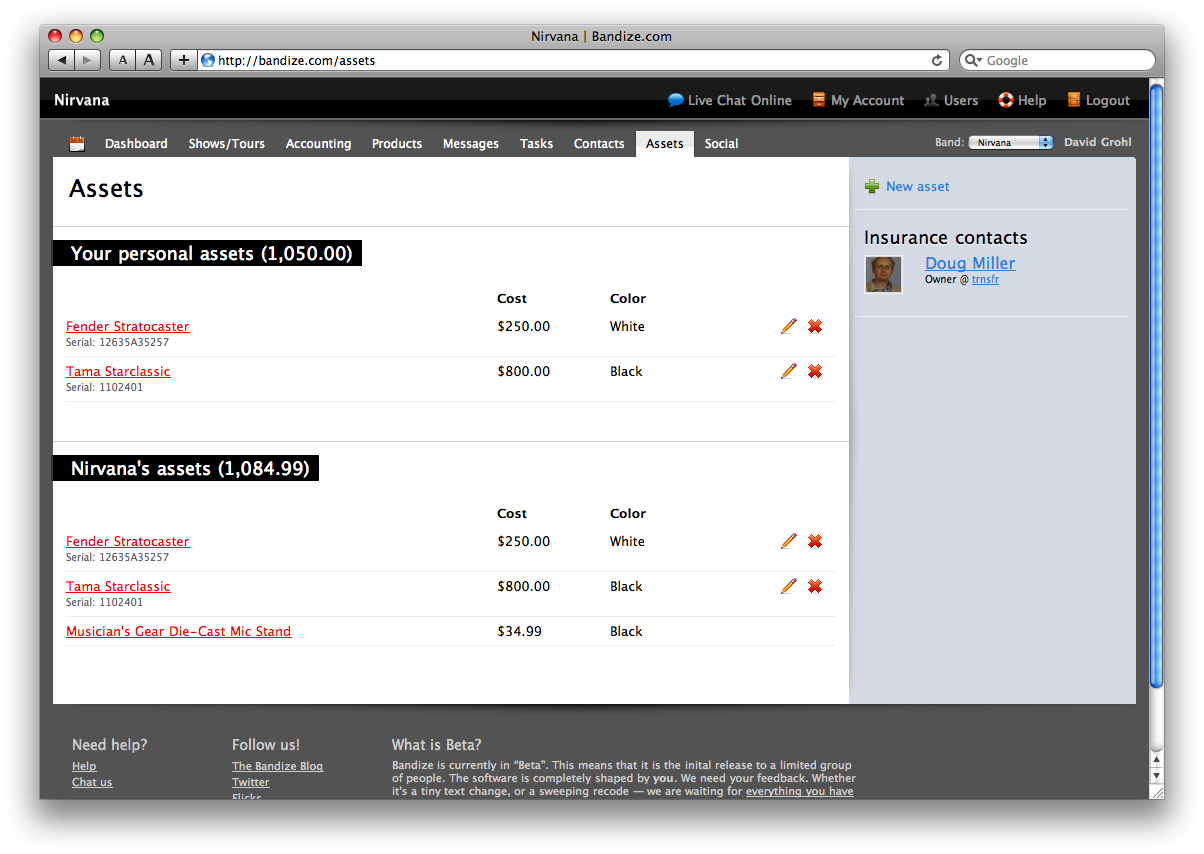Edit personal Tama Starclassic with pencil icon
Viewport: 1204px width, 854px height.
[x=789, y=371]
